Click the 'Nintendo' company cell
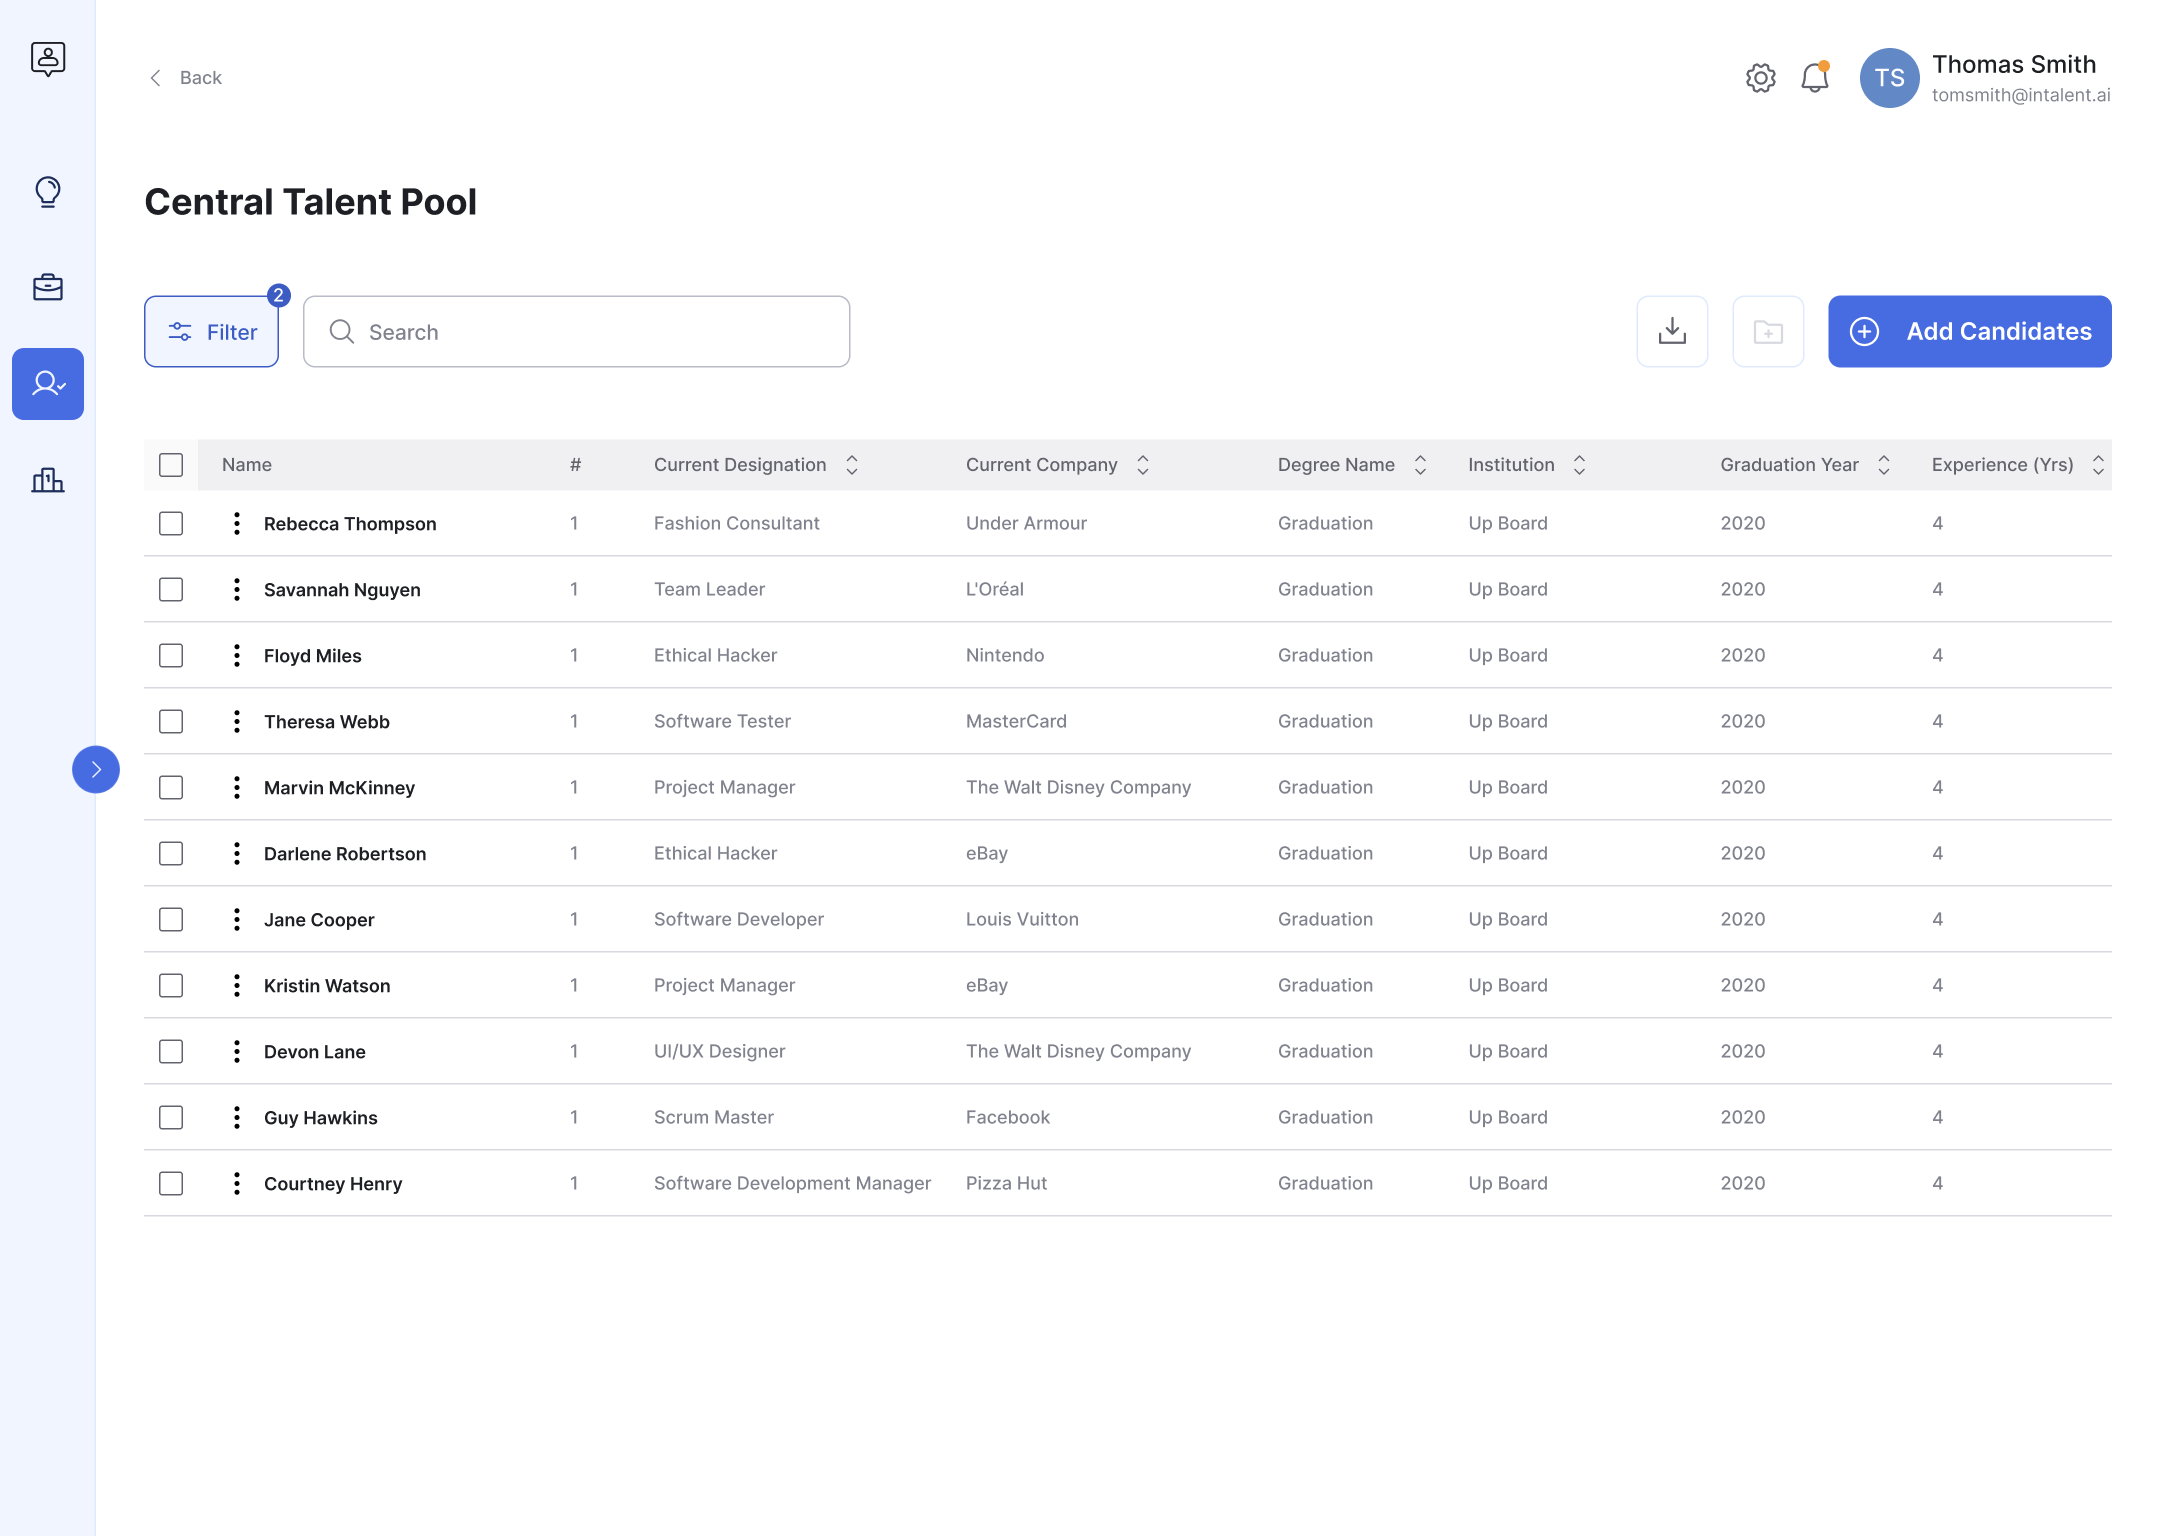The height and width of the screenshot is (1536, 2160). (x=1004, y=655)
